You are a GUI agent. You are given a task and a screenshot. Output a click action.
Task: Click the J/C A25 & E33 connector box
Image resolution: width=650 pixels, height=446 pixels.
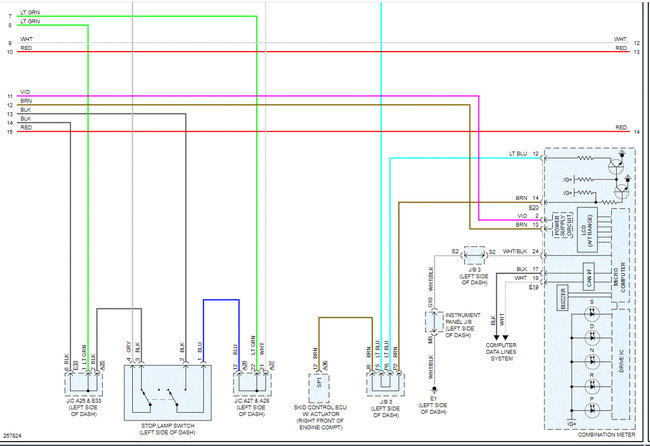click(84, 384)
